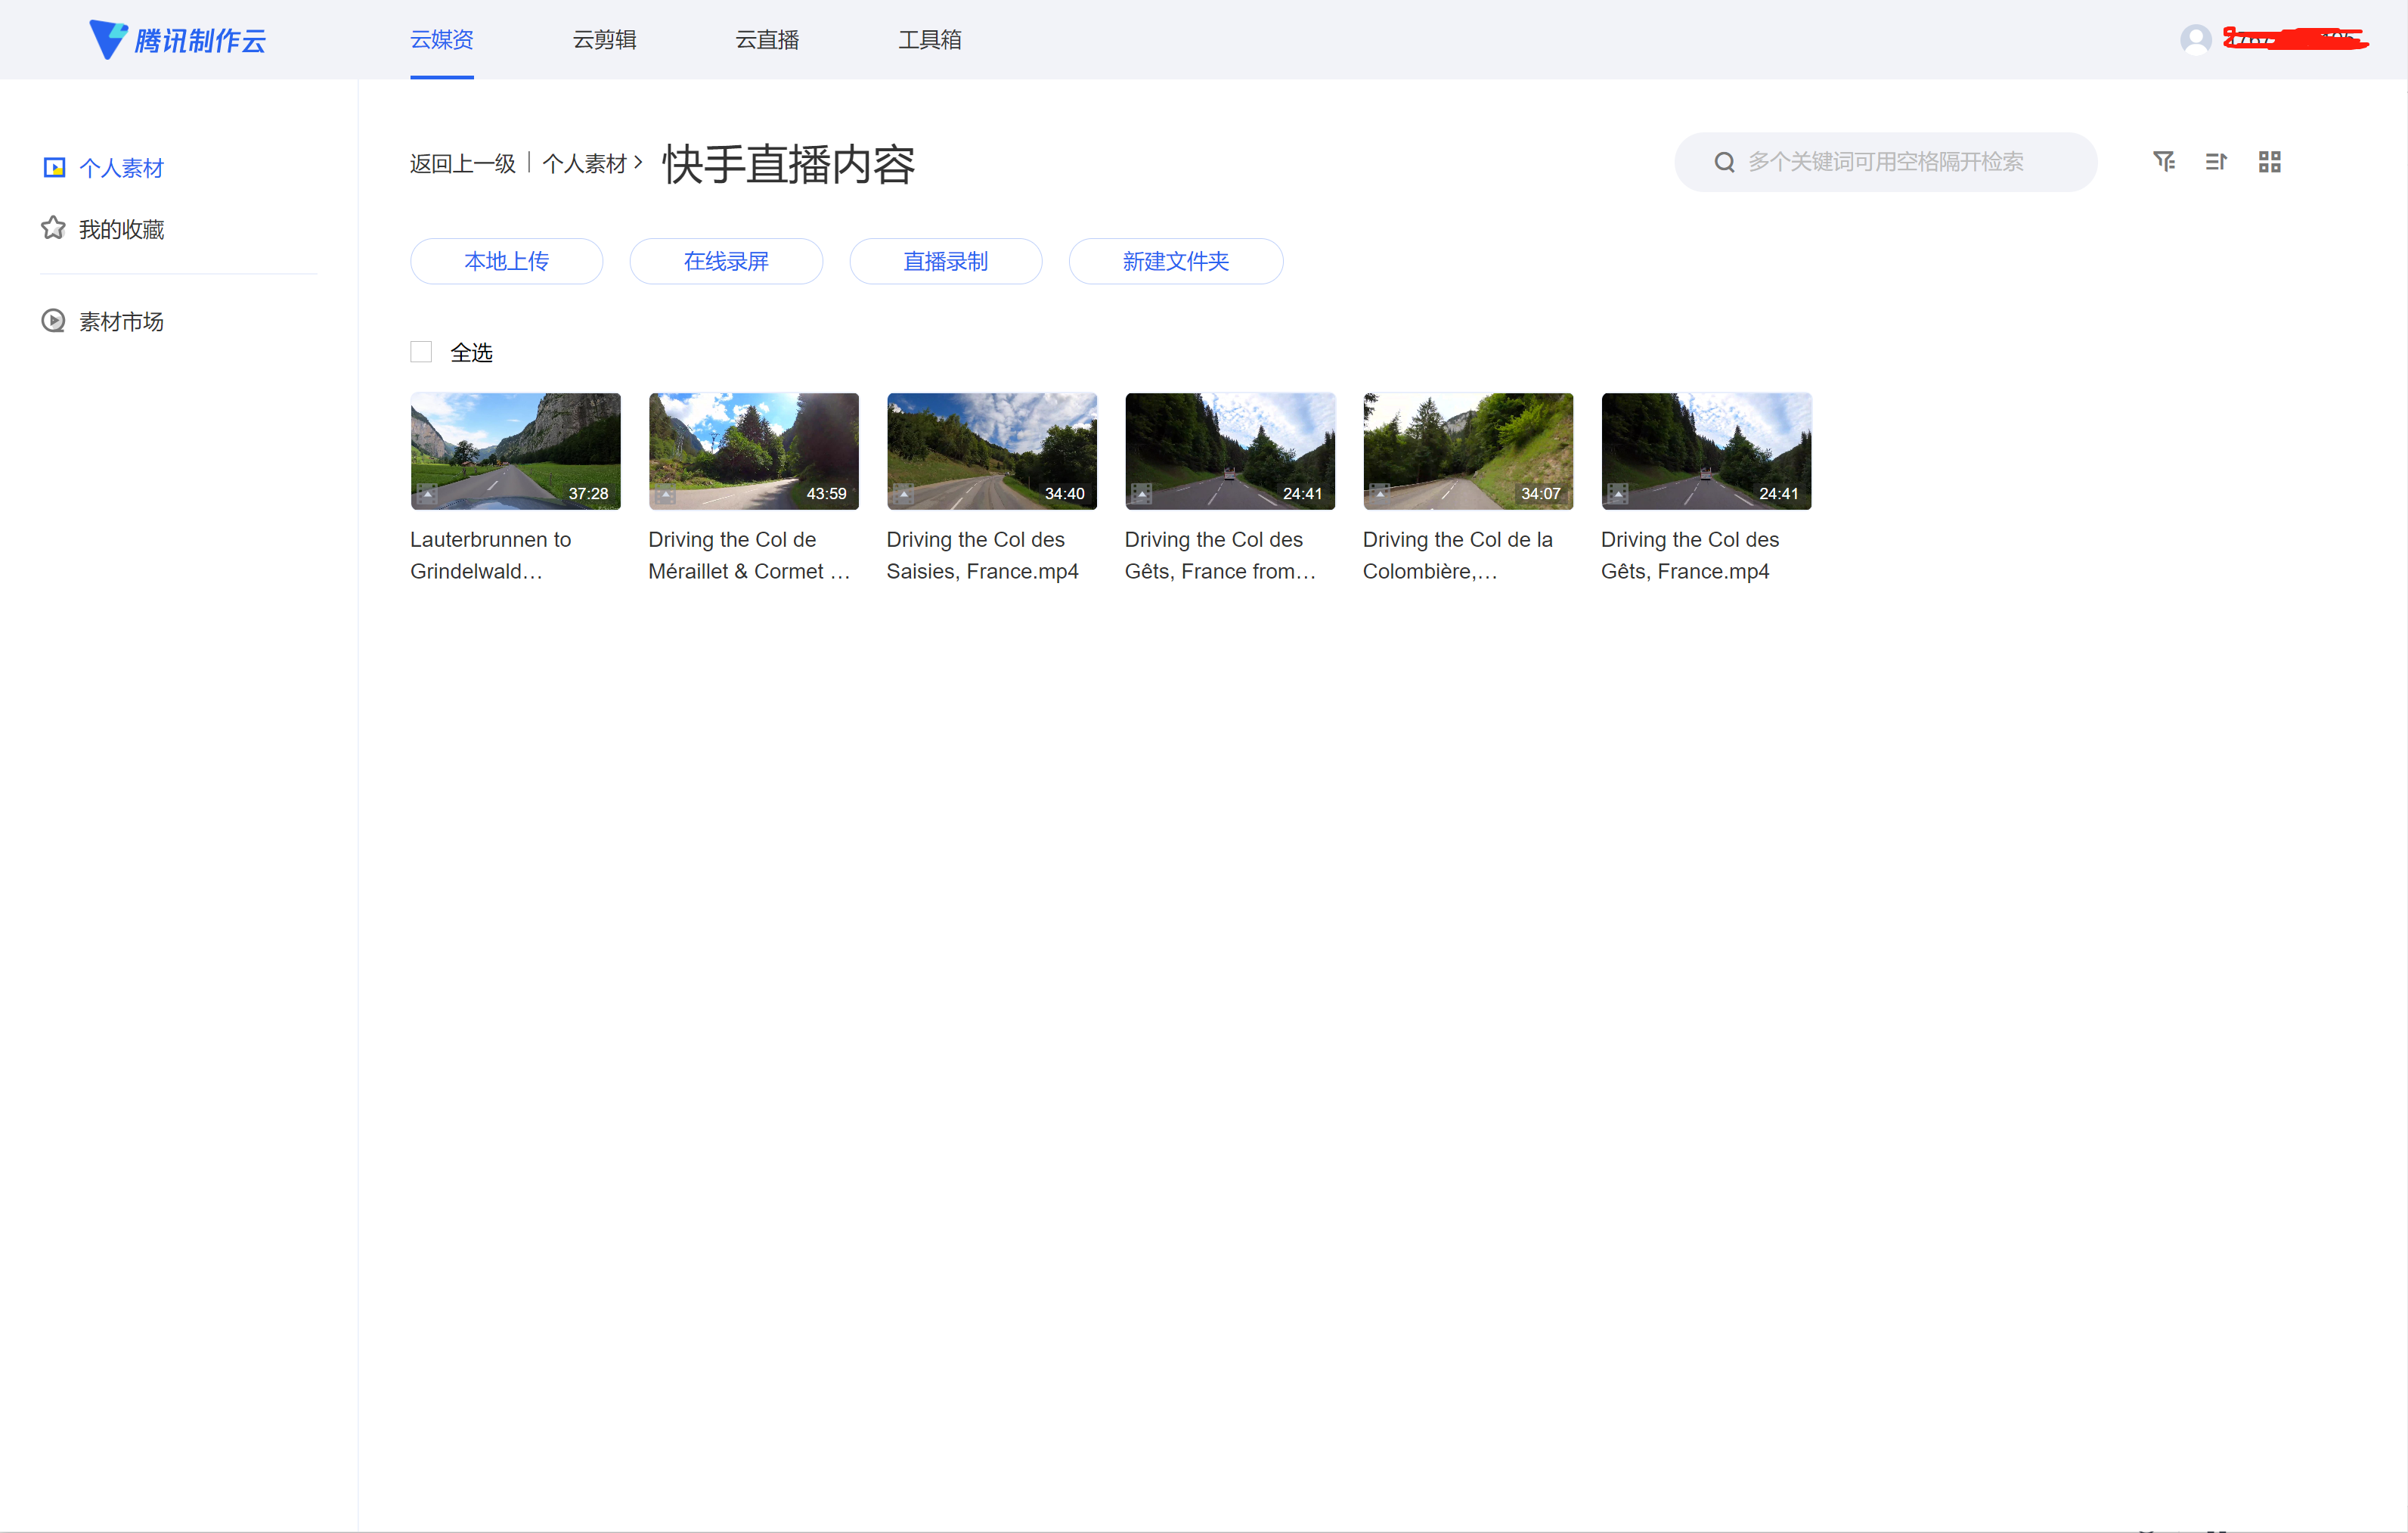This screenshot has height=1533, width=2408.
Task: Click 本地上传 button
Action: pos(506,261)
